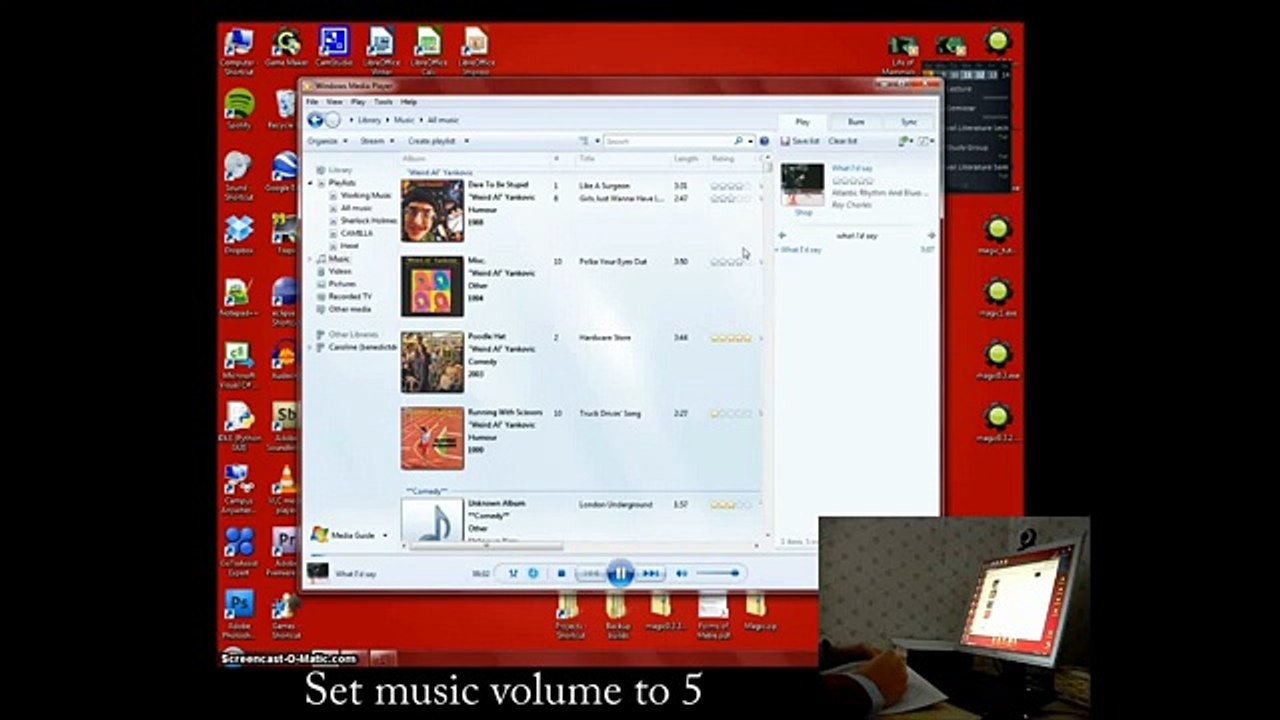1280x720 pixels.
Task: Select the song Like A Surgeon
Action: 604,186
